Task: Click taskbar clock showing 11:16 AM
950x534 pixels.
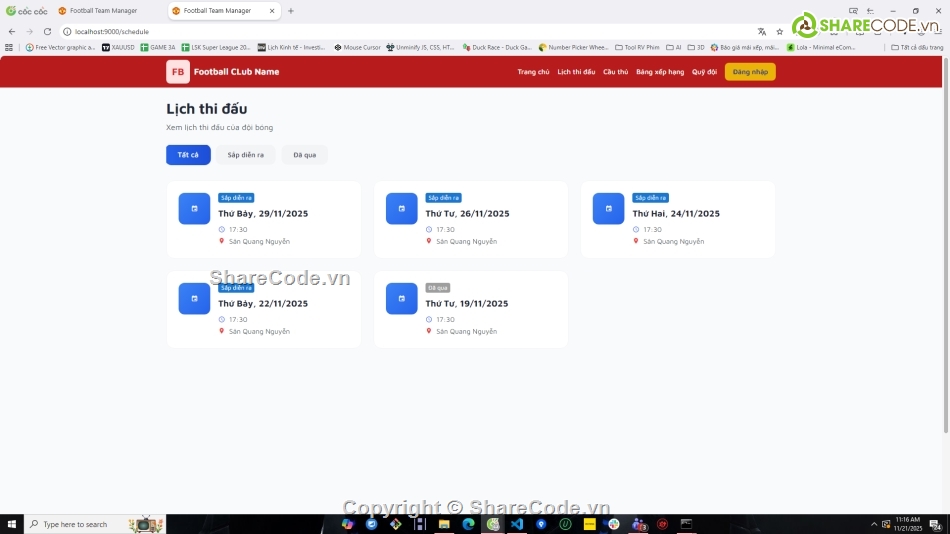Action: tap(908, 524)
